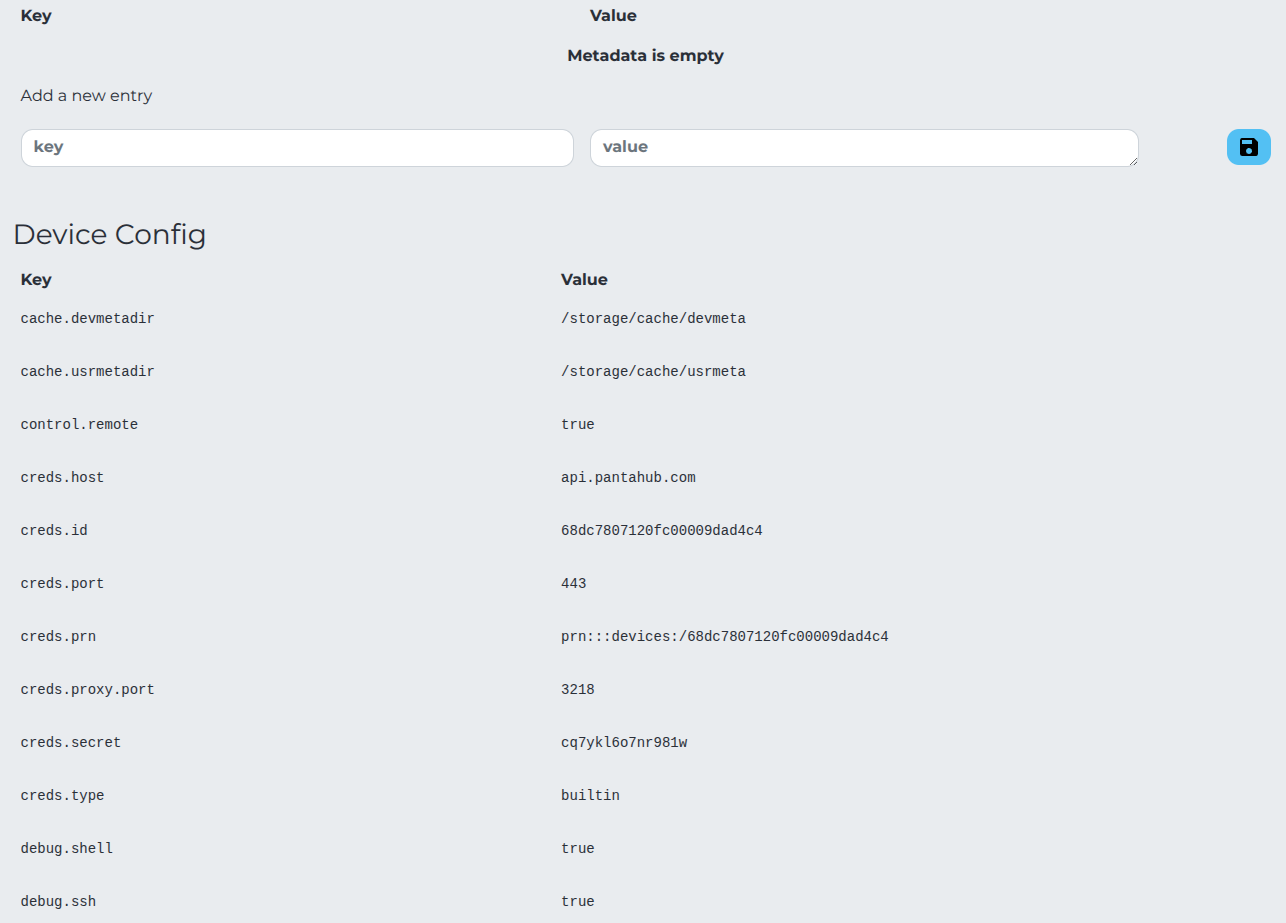Click the creds.id value text
1286x923 pixels.
pyautogui.click(x=662, y=530)
